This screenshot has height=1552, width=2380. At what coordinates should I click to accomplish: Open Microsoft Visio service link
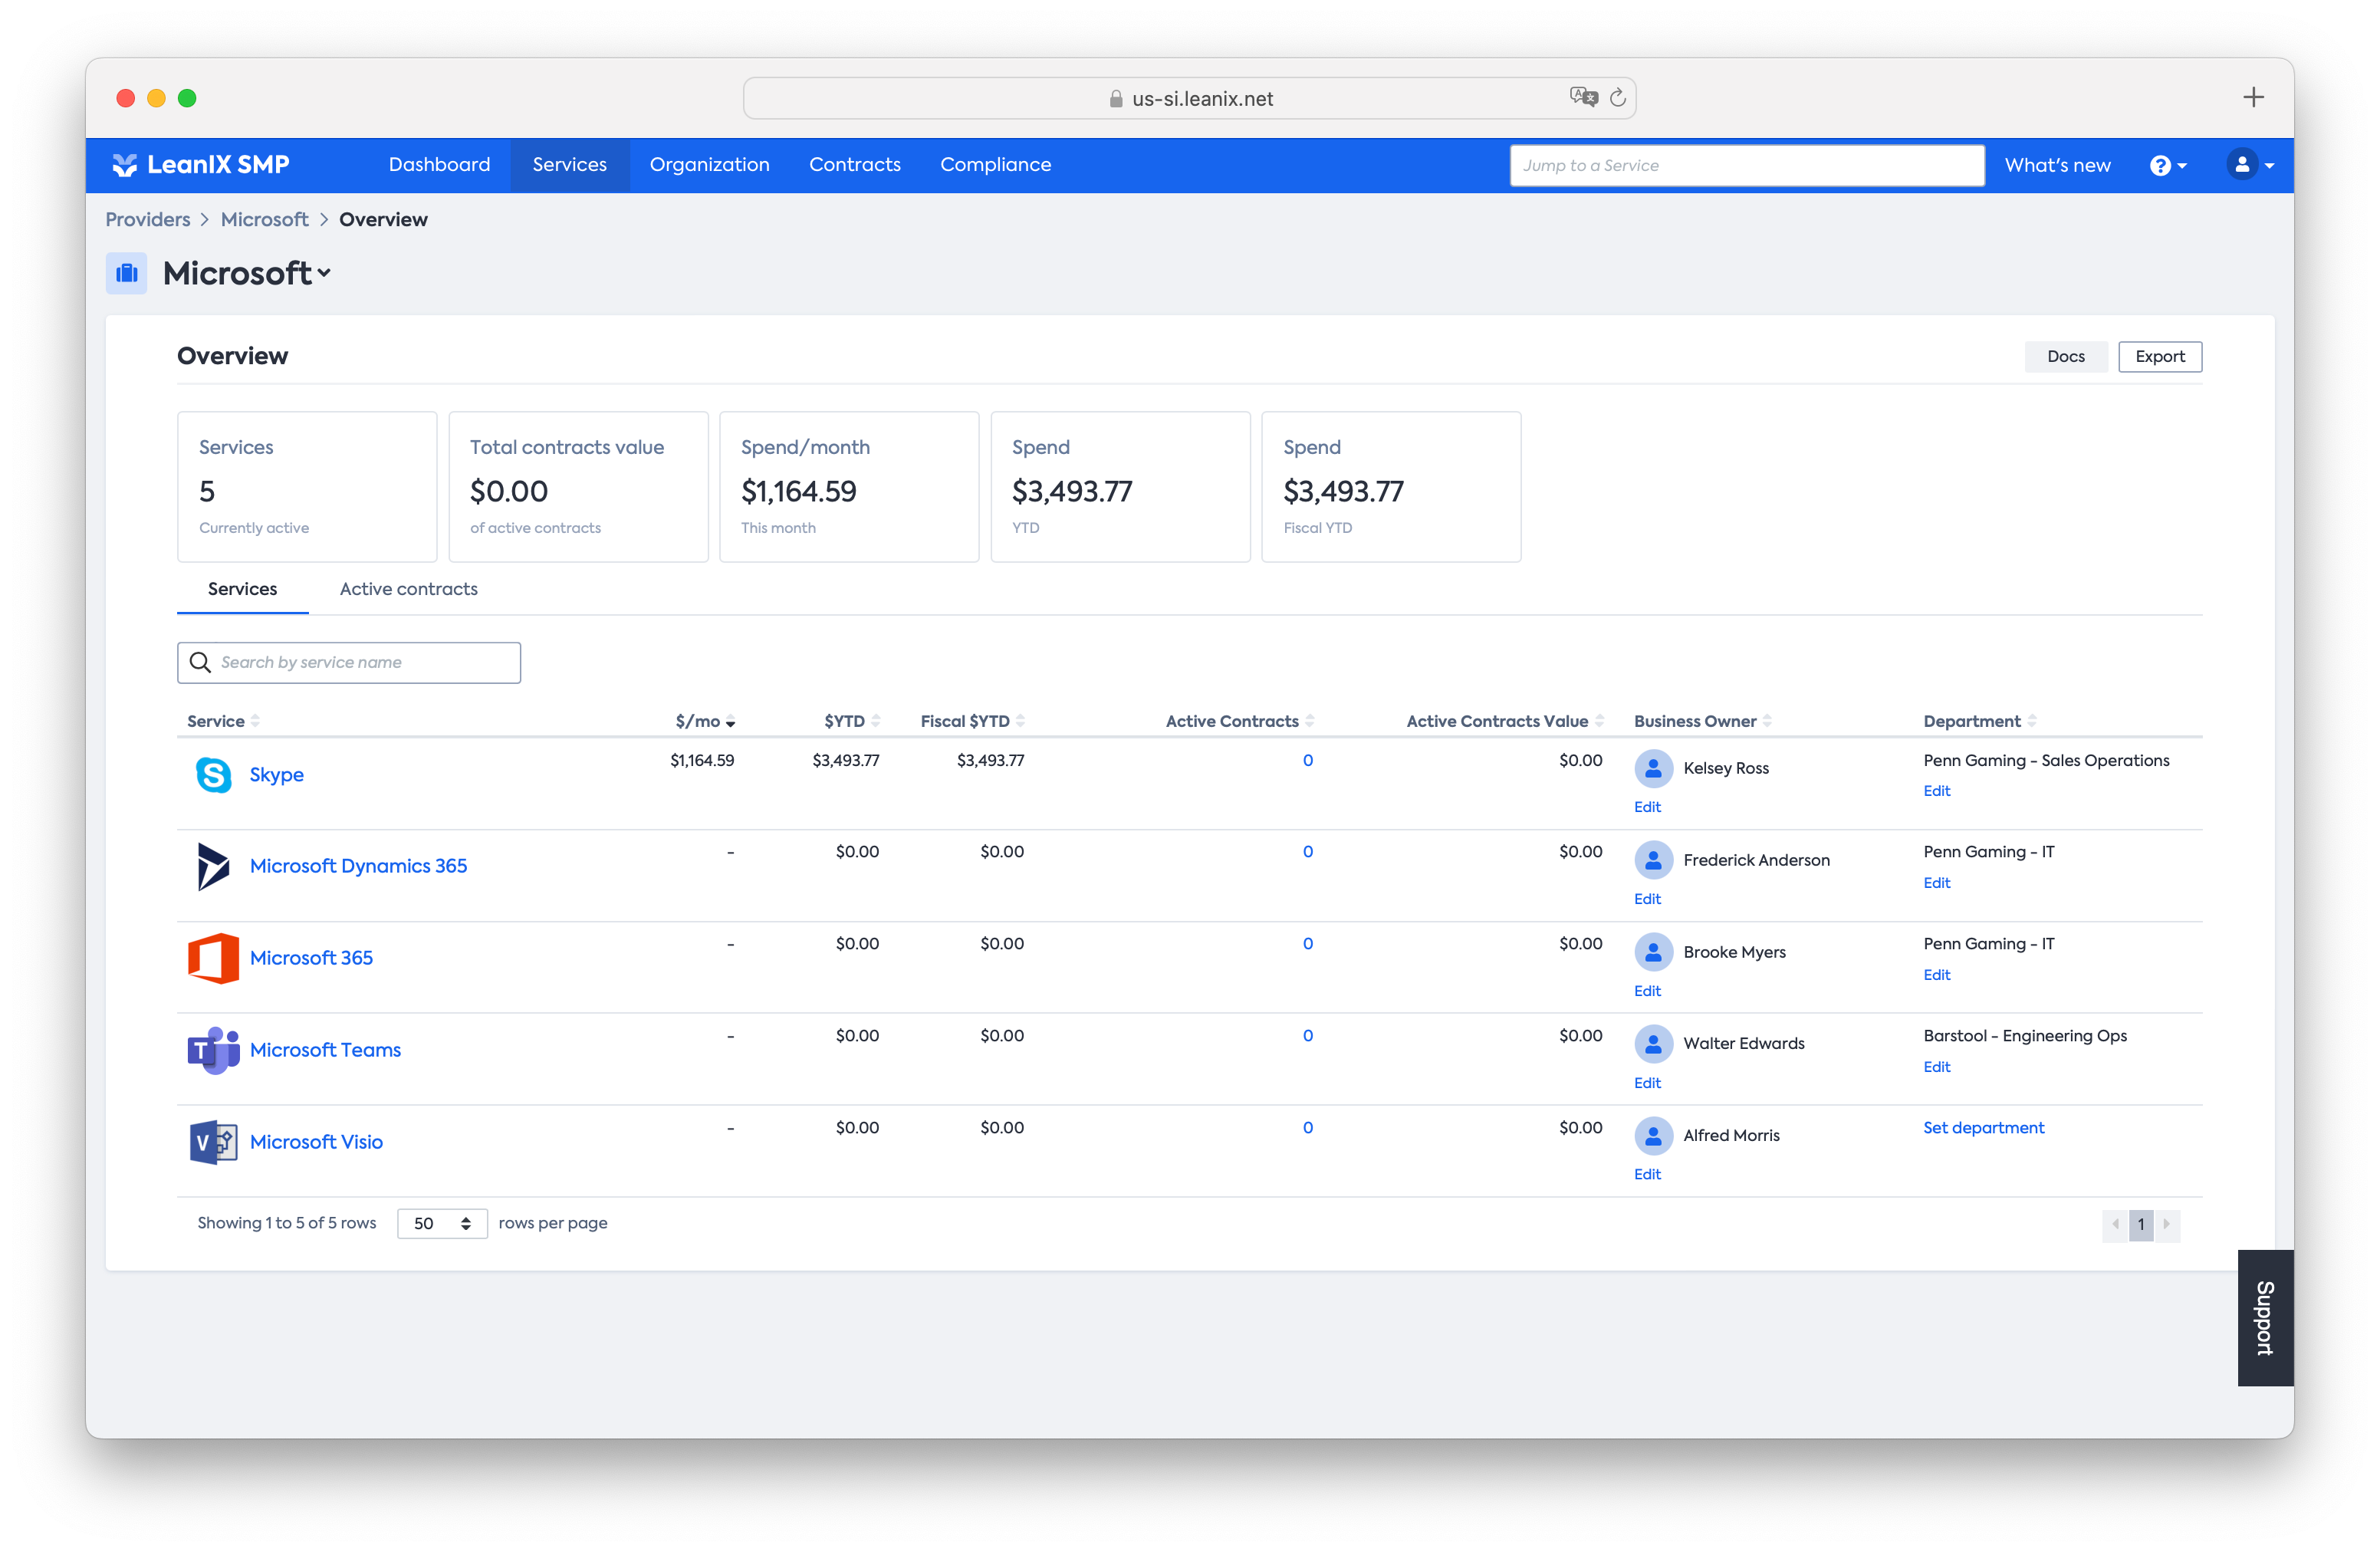pos(316,1142)
